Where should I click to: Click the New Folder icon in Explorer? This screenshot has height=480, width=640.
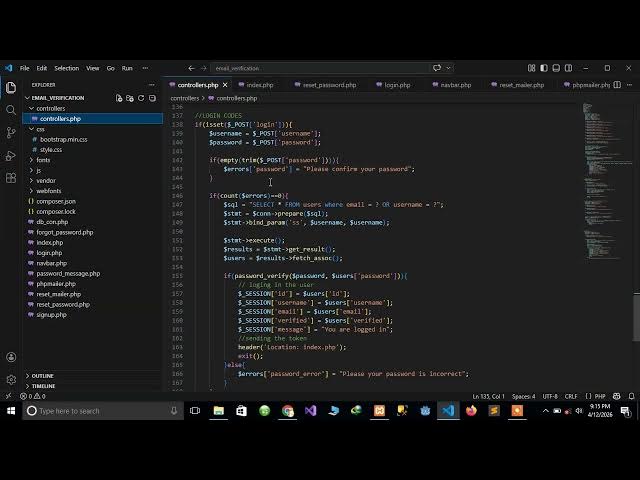[130, 98]
